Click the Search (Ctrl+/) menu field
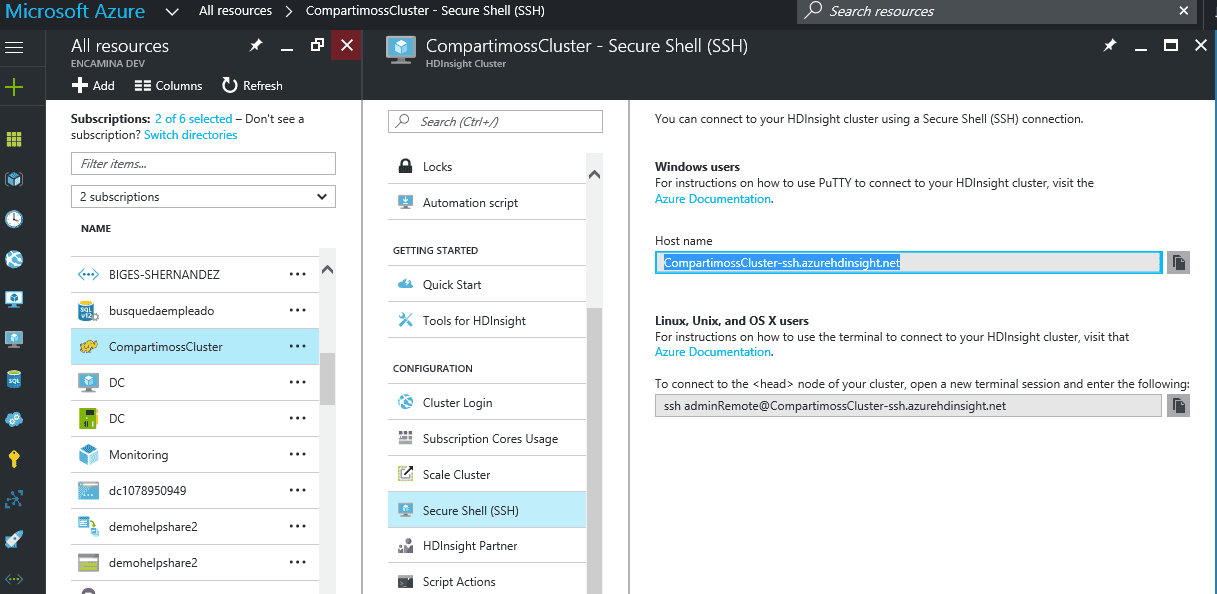Screen dimensions: 1217x594 [495, 121]
